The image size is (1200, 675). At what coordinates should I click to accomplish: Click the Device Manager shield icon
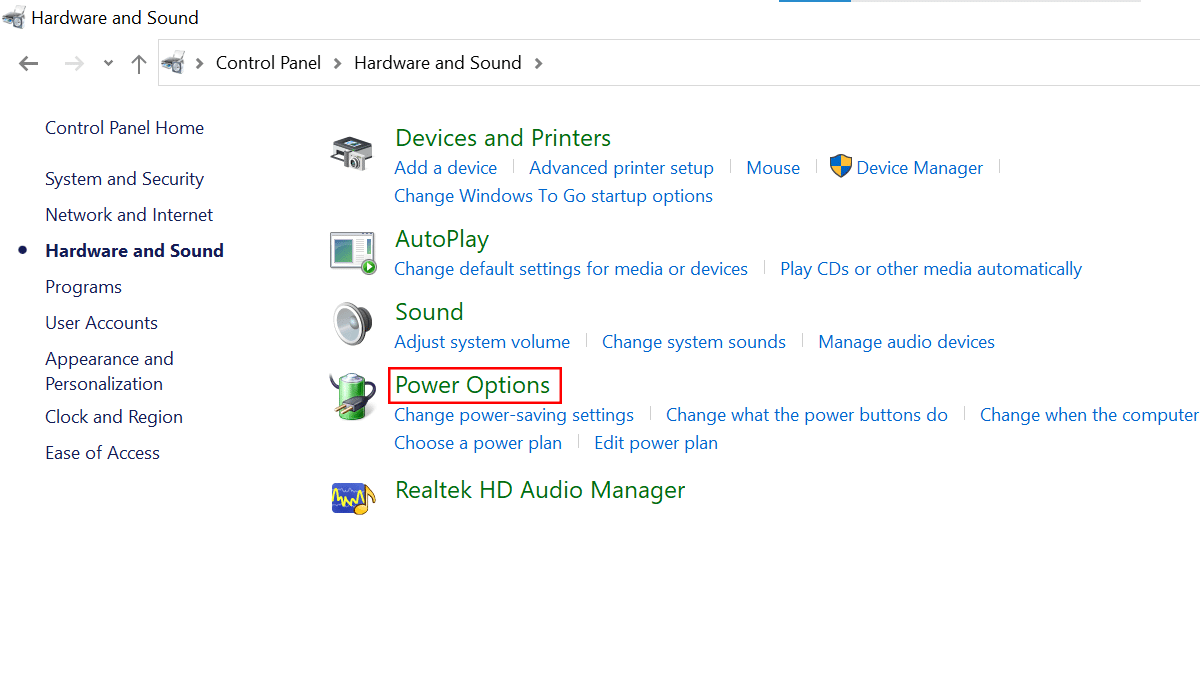coord(841,167)
